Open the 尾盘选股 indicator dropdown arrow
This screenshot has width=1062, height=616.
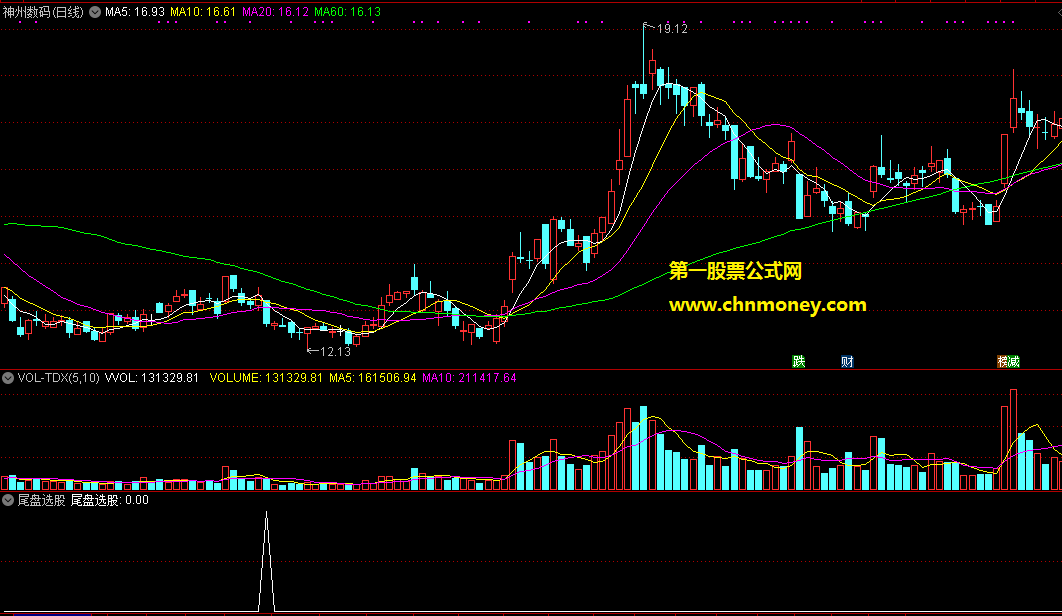(8, 500)
